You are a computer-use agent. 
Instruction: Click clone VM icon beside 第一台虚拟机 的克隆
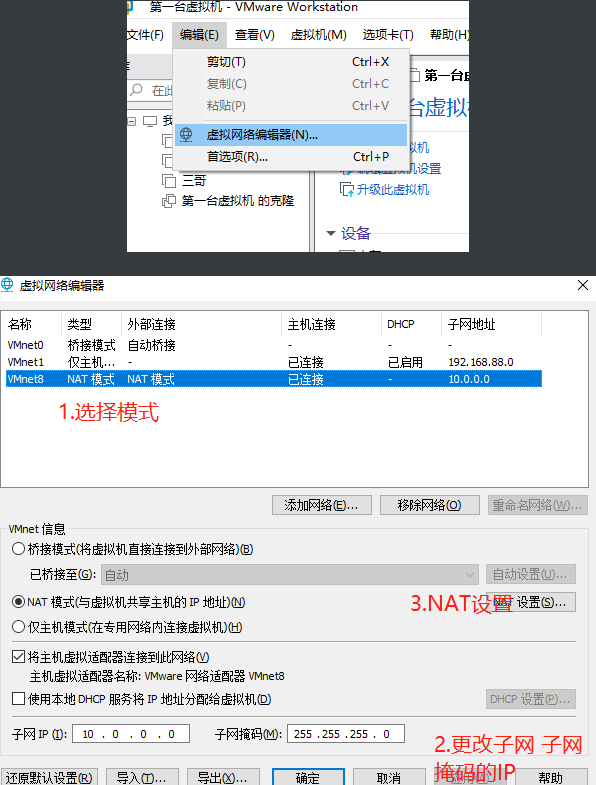169,201
